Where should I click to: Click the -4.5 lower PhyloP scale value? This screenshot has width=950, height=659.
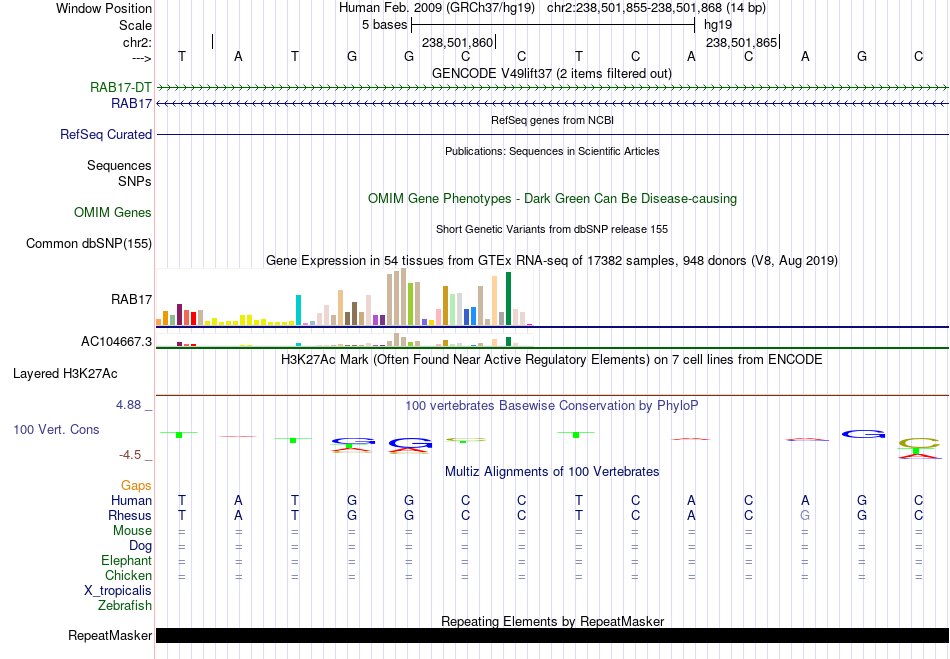130,455
